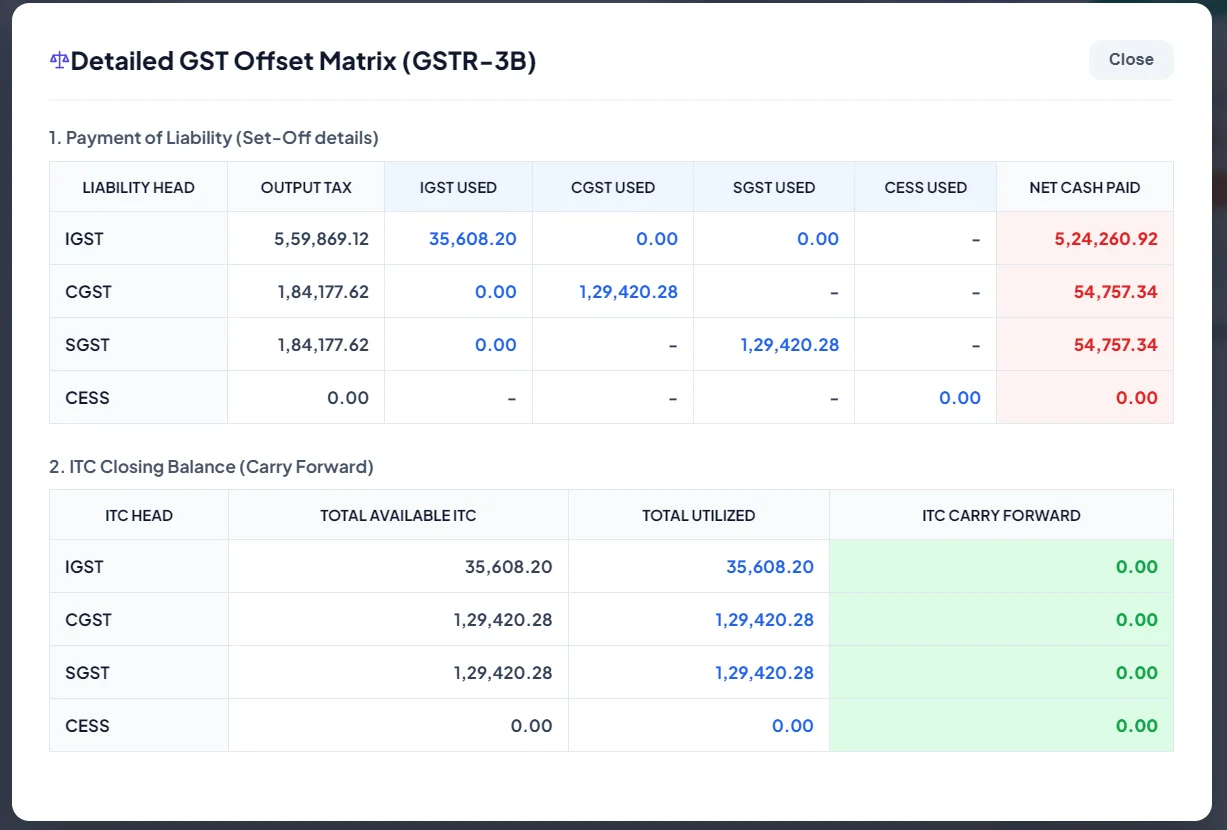Click the OUTPUT TAX column header
The width and height of the screenshot is (1227, 830).
pos(306,187)
